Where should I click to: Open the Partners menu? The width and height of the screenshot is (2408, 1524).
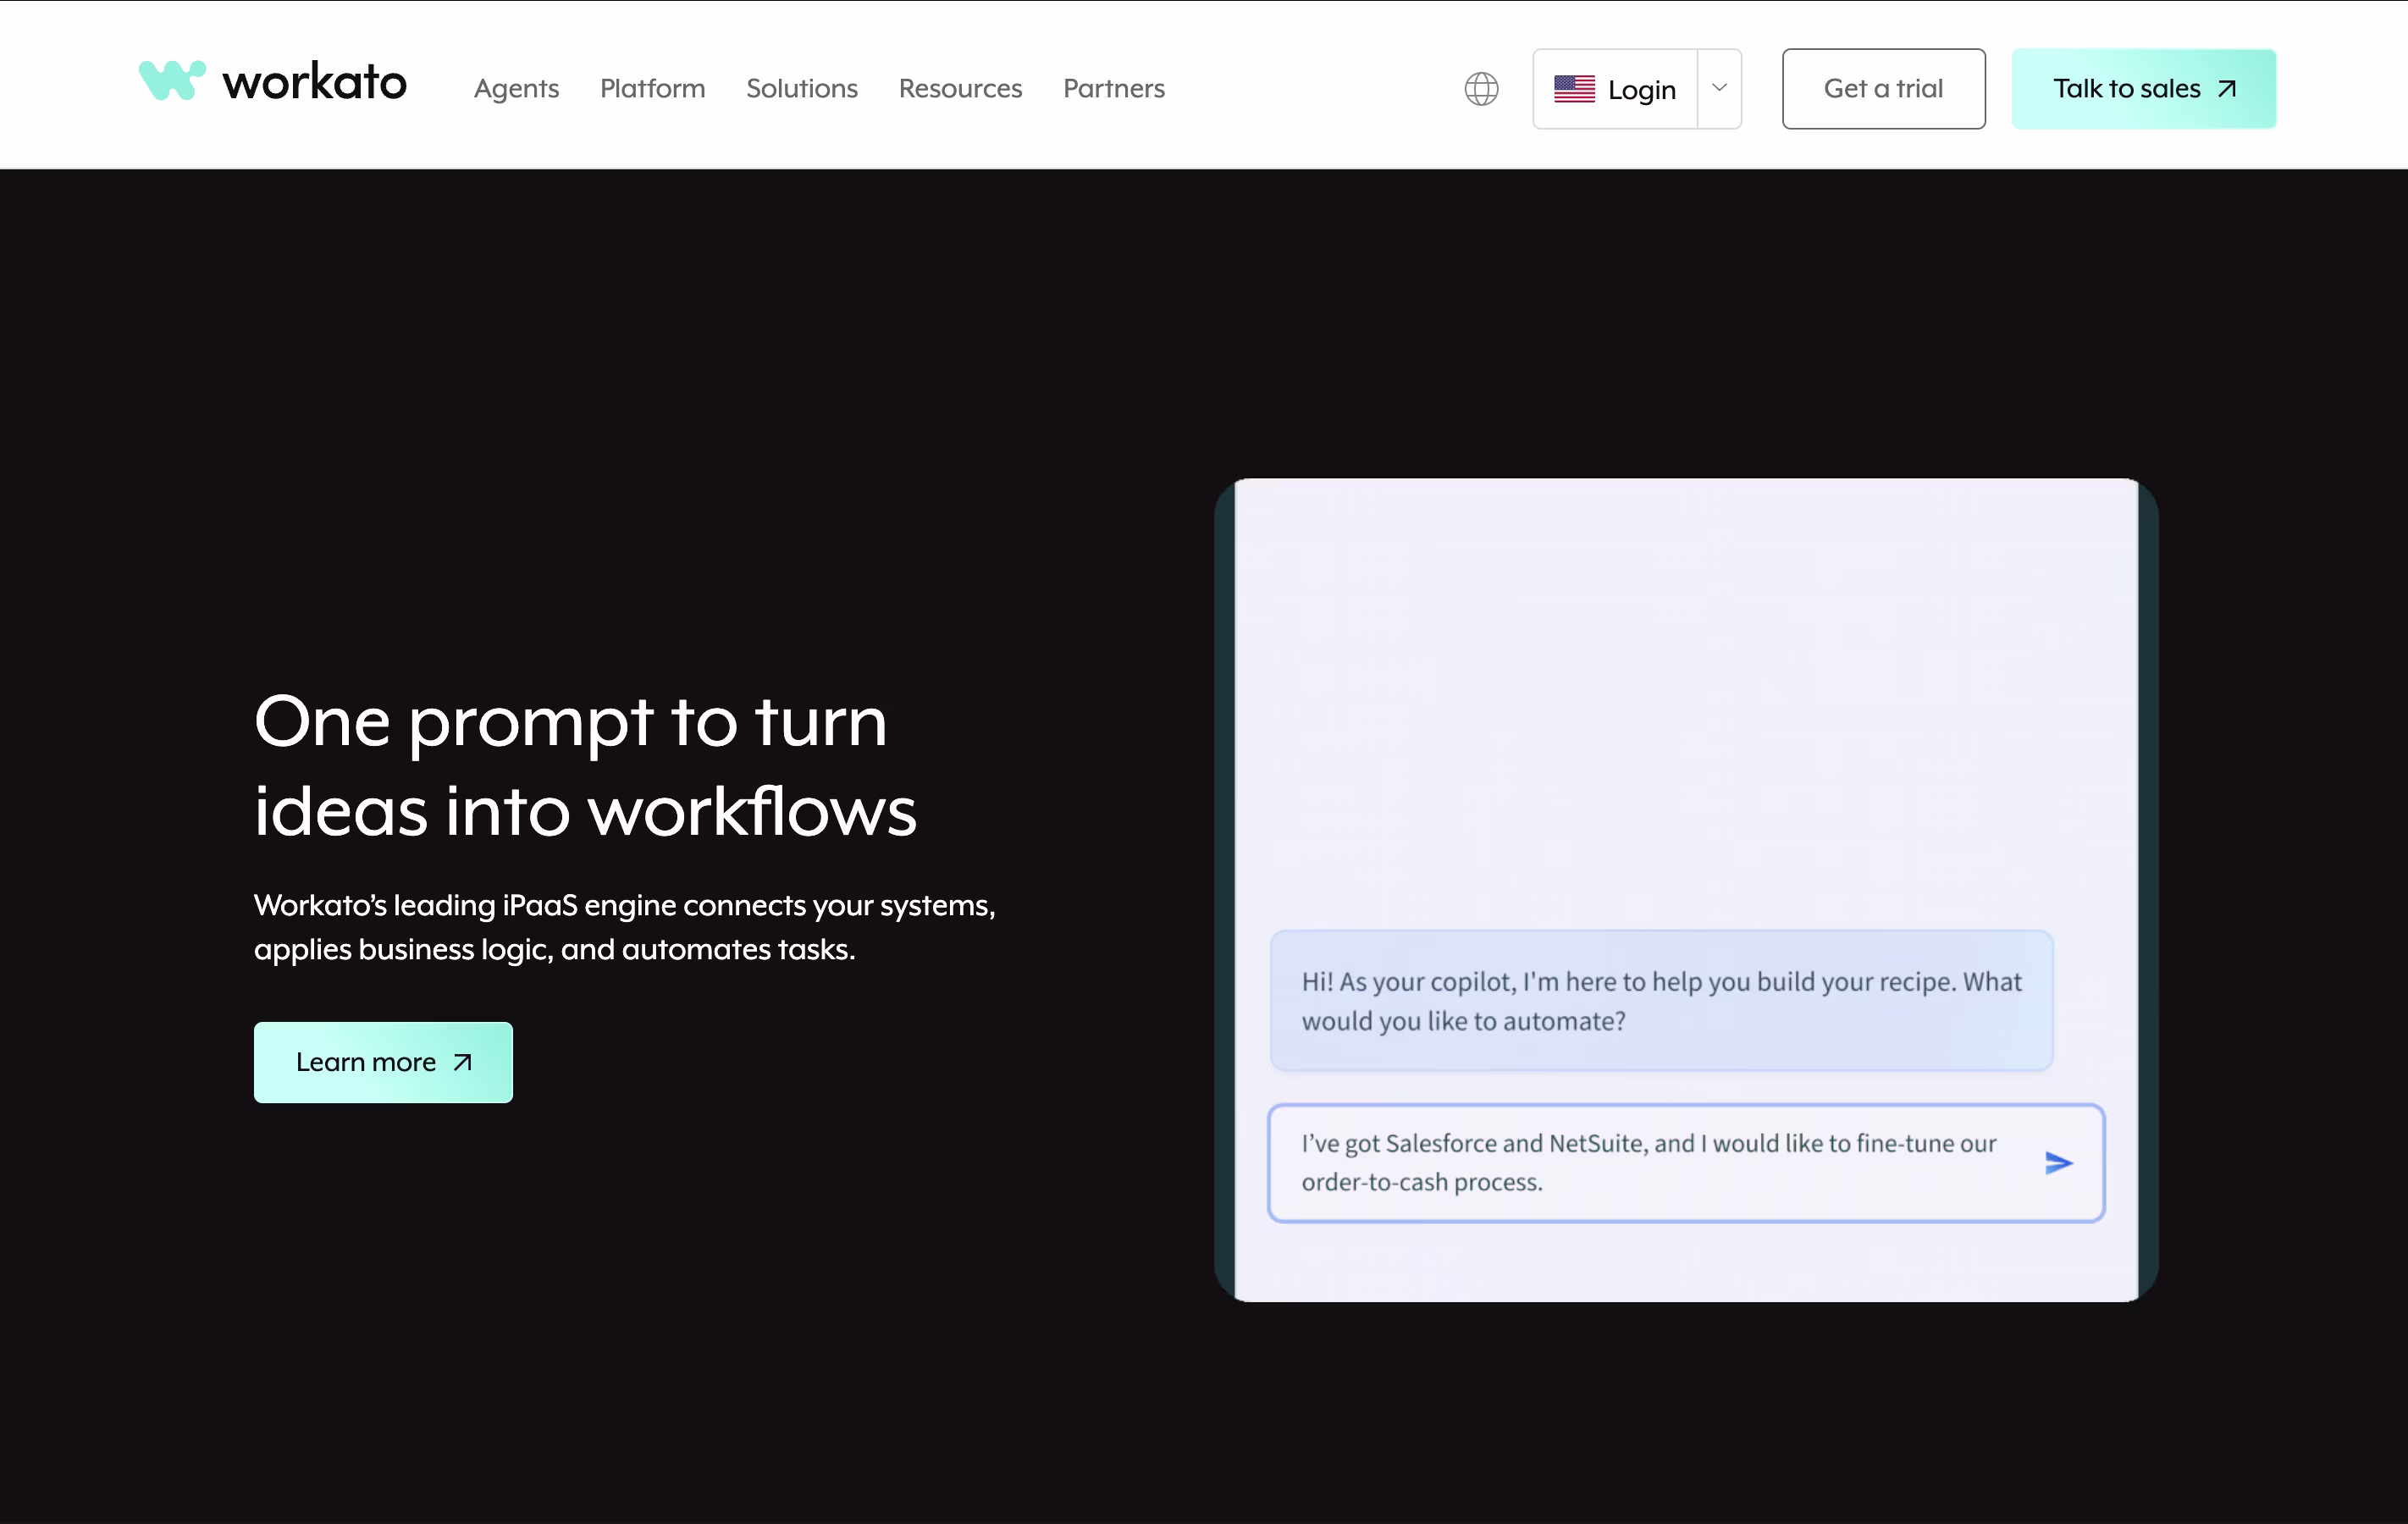pos(1113,89)
